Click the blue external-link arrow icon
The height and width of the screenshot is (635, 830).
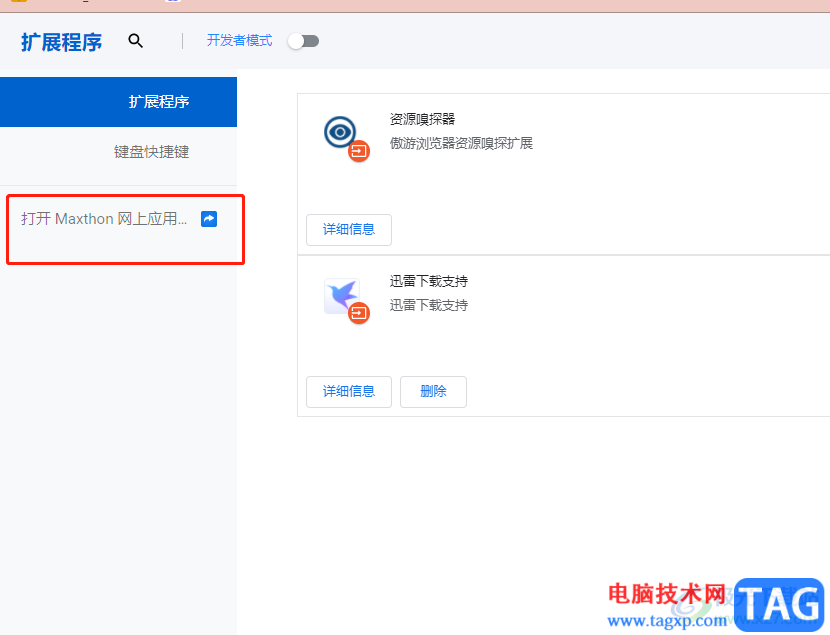pos(209,219)
